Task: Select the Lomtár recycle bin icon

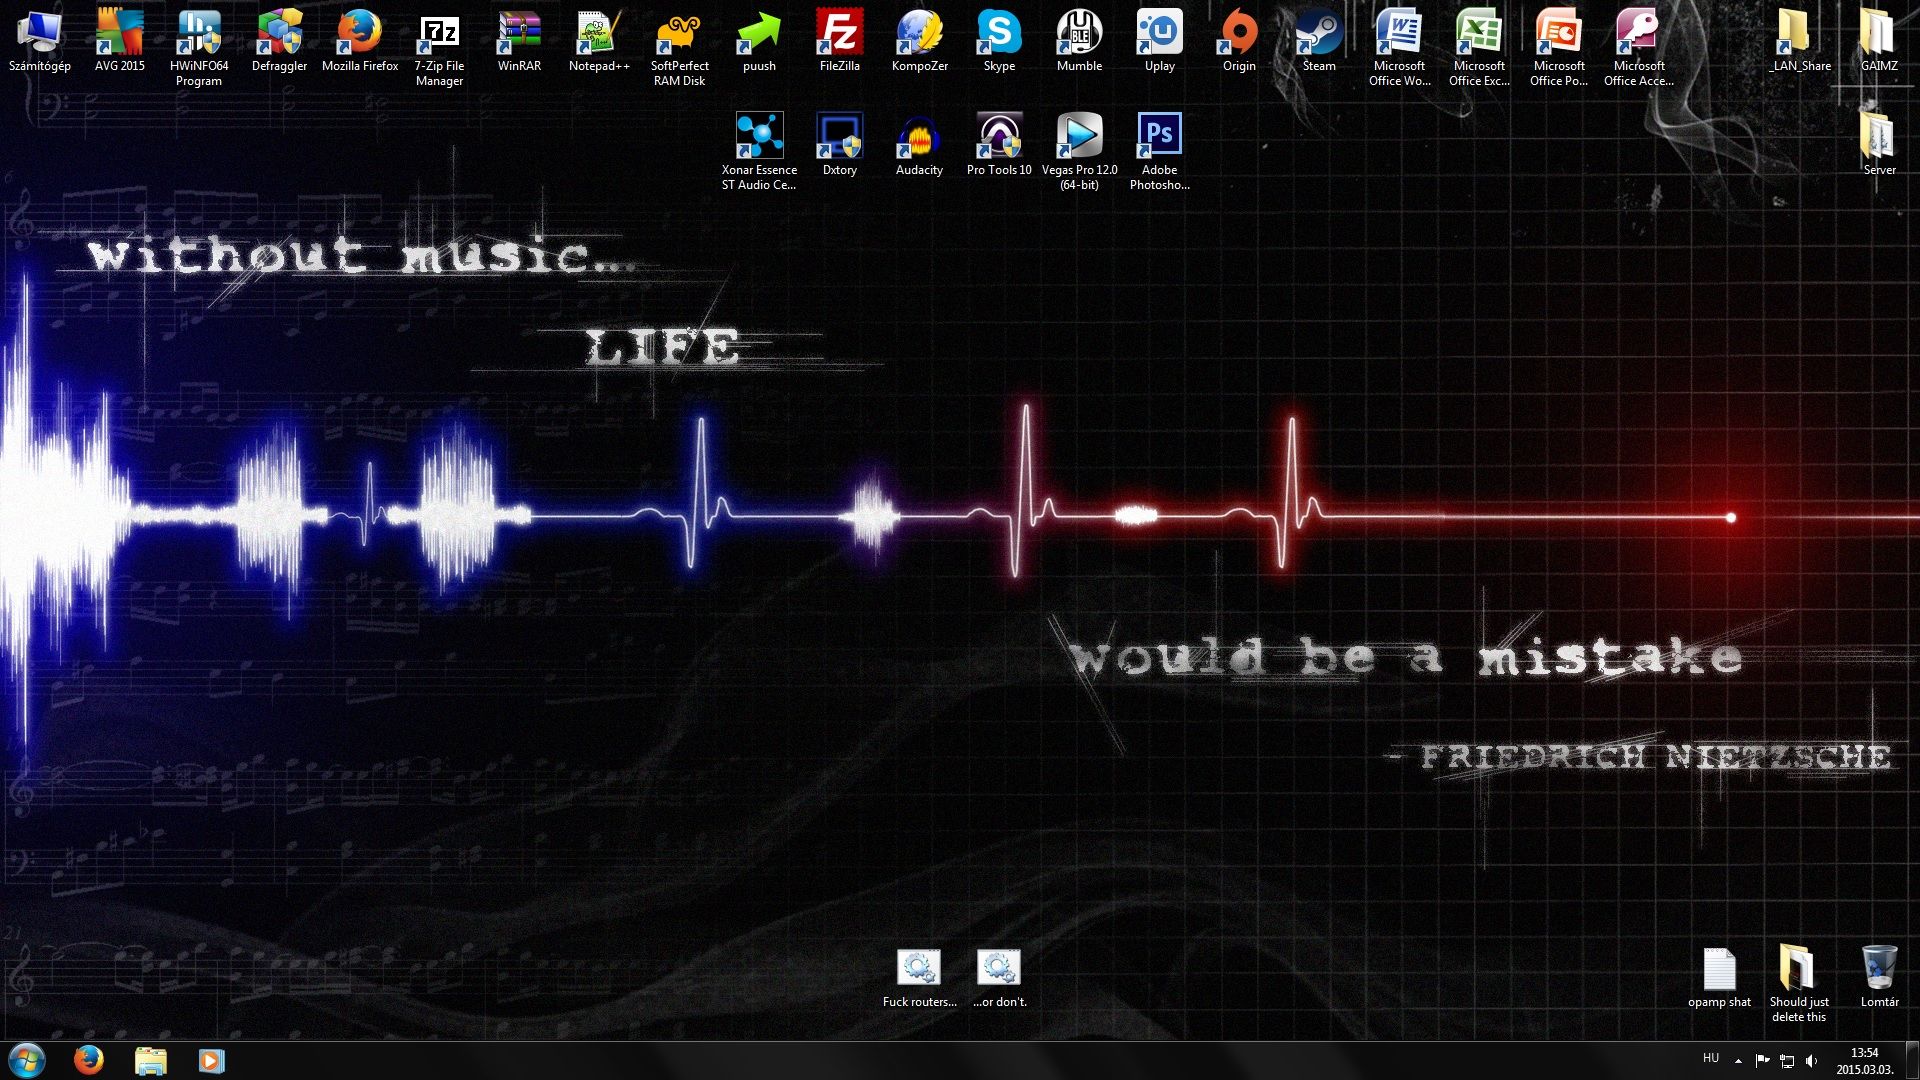Action: (1879, 970)
